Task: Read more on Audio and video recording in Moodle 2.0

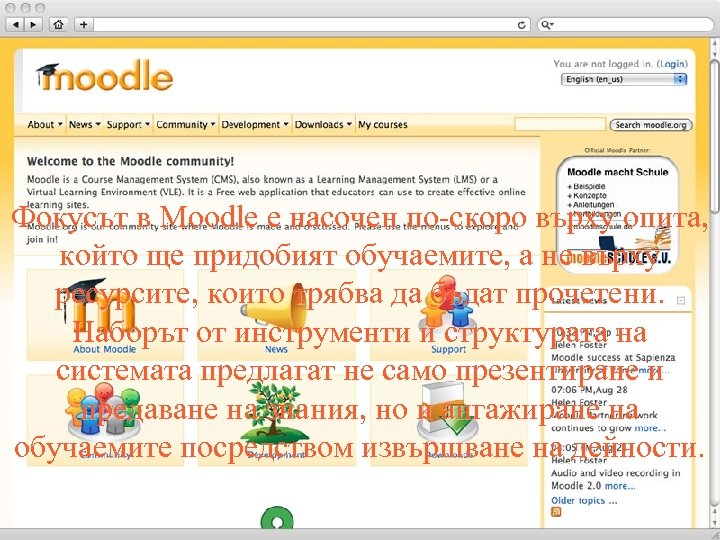Action: [x=620, y=486]
